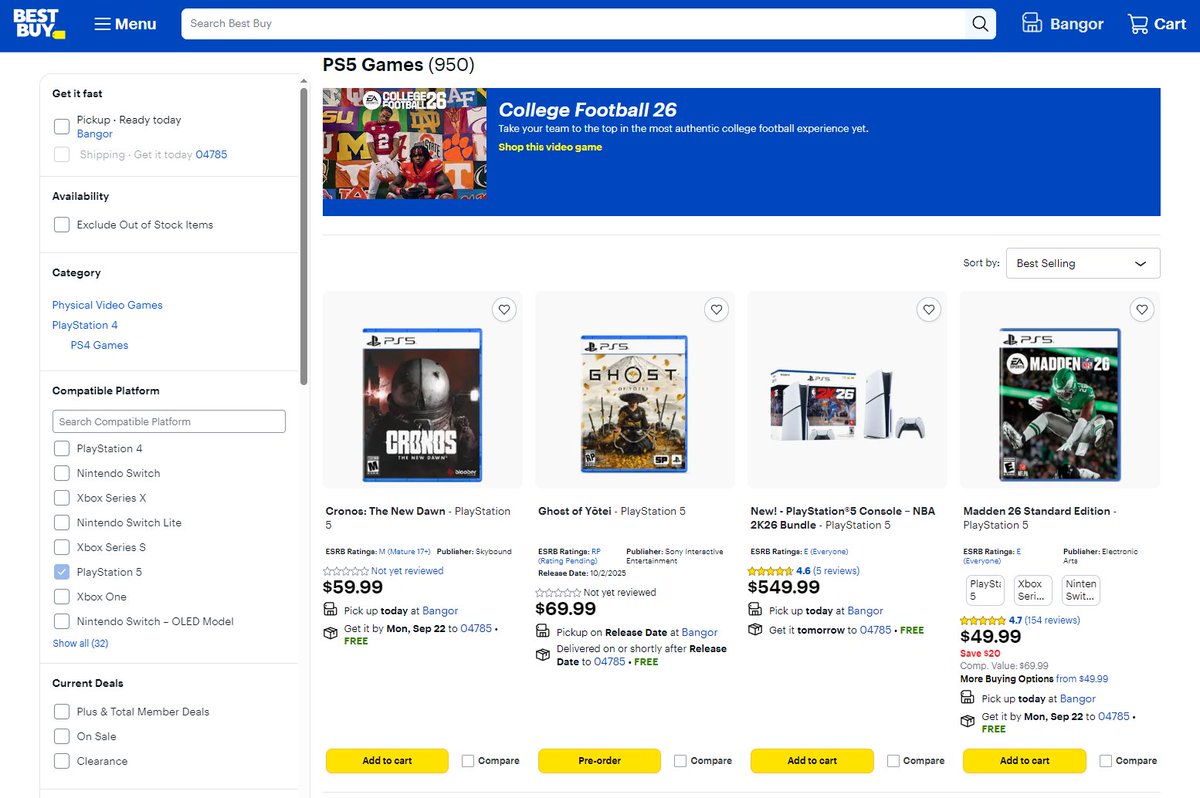Check Nintendo Switch Lite platform filter

click(62, 523)
